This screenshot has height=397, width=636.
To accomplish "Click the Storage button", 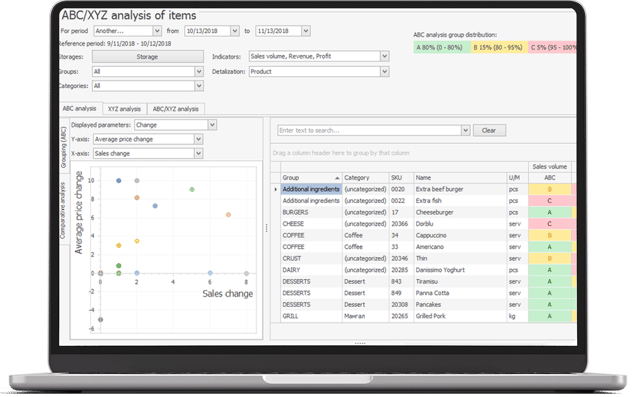I will (x=147, y=57).
